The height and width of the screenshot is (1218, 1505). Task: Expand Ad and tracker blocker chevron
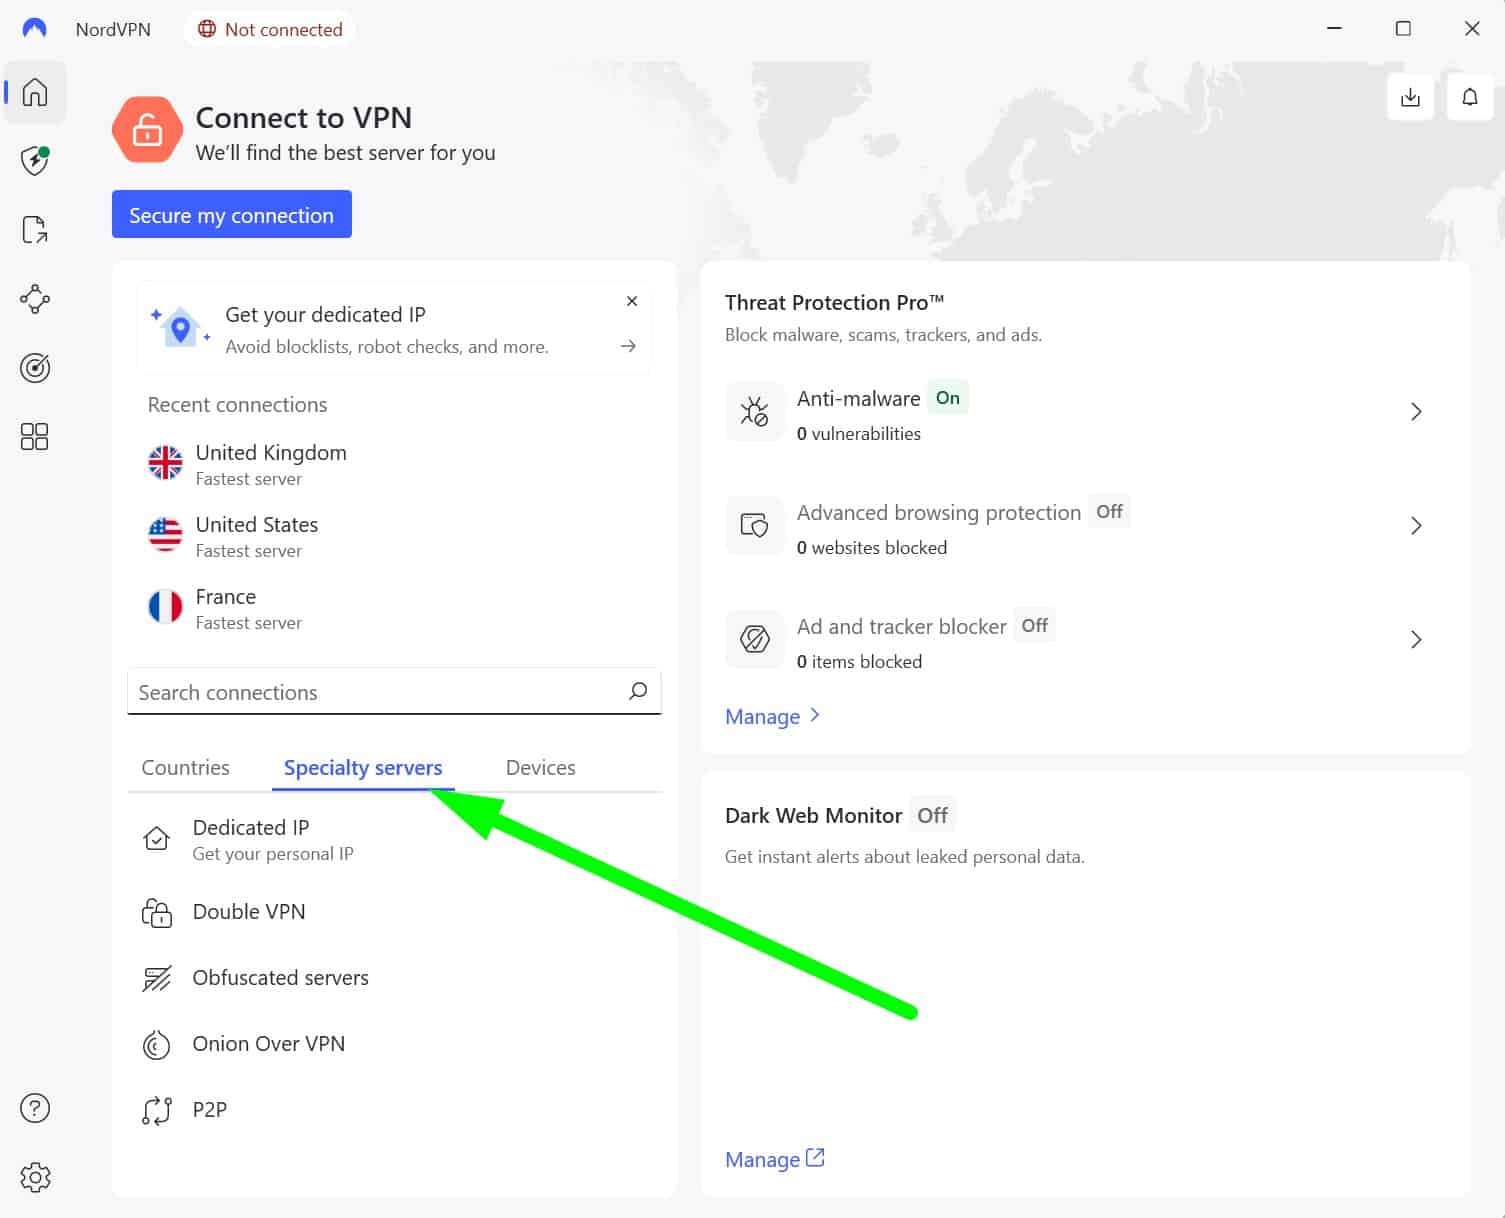(1416, 640)
